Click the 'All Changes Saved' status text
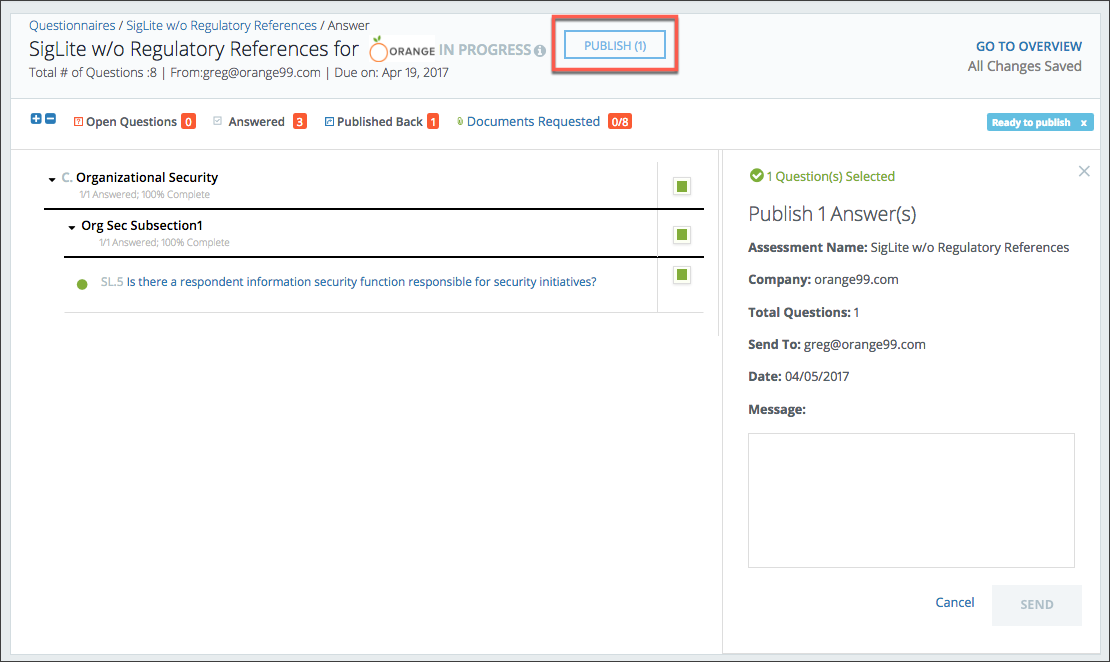The width and height of the screenshot is (1110, 662). 1024,67
